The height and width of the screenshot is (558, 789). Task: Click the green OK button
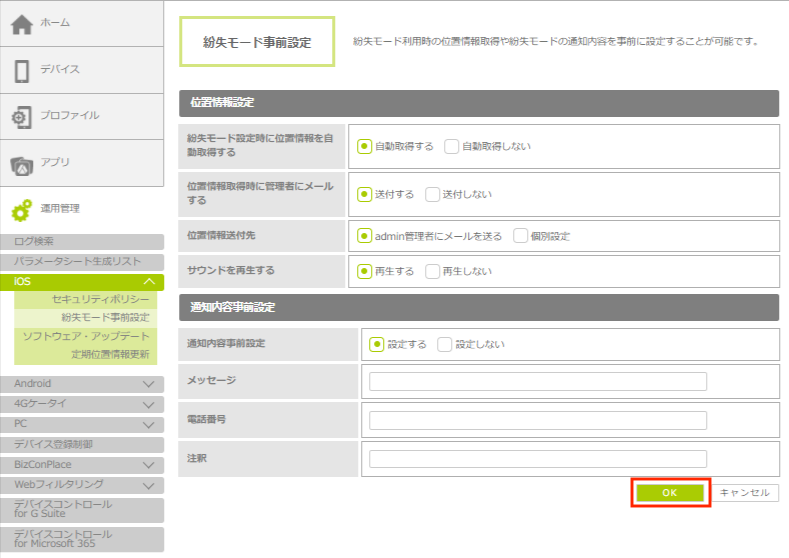click(x=670, y=493)
